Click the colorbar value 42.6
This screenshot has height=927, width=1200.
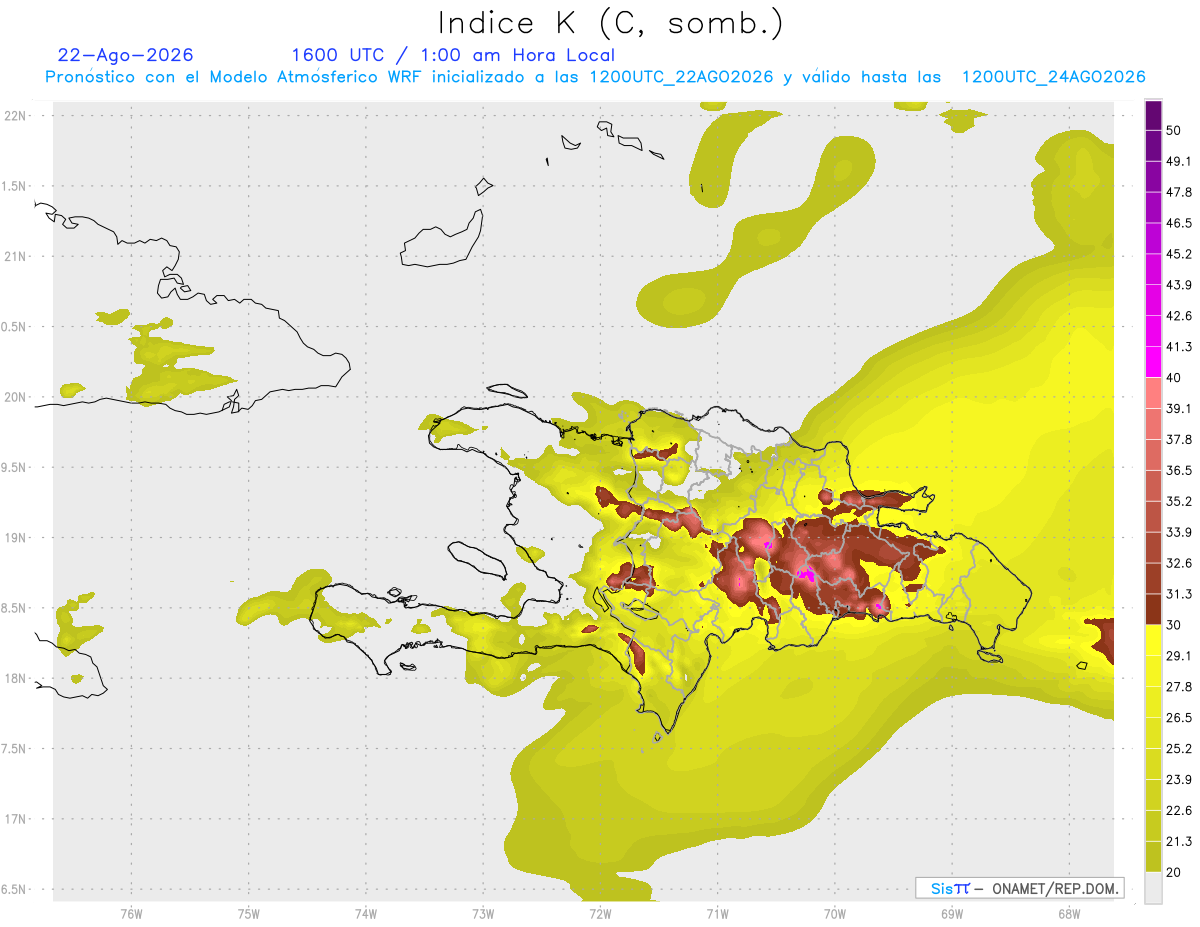[1179, 316]
